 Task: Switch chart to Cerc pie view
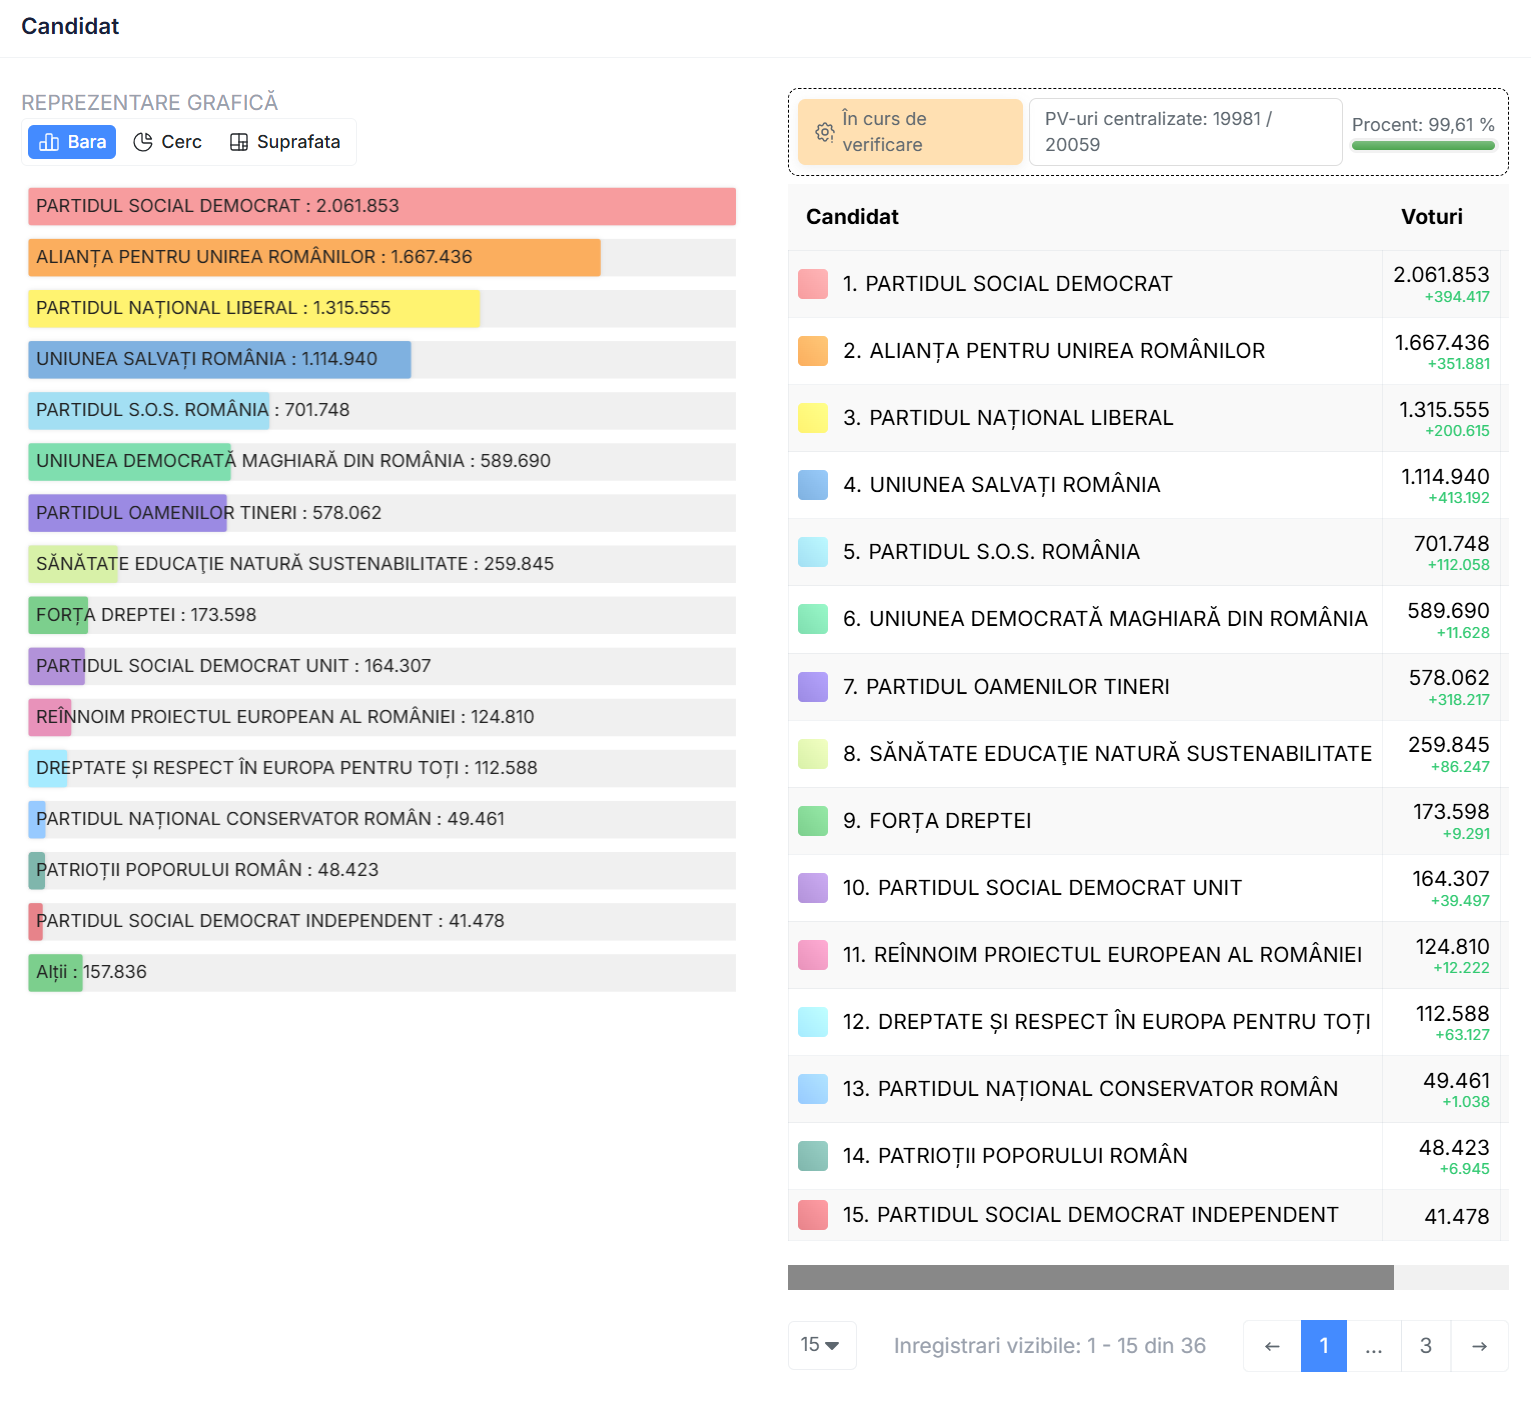168,142
